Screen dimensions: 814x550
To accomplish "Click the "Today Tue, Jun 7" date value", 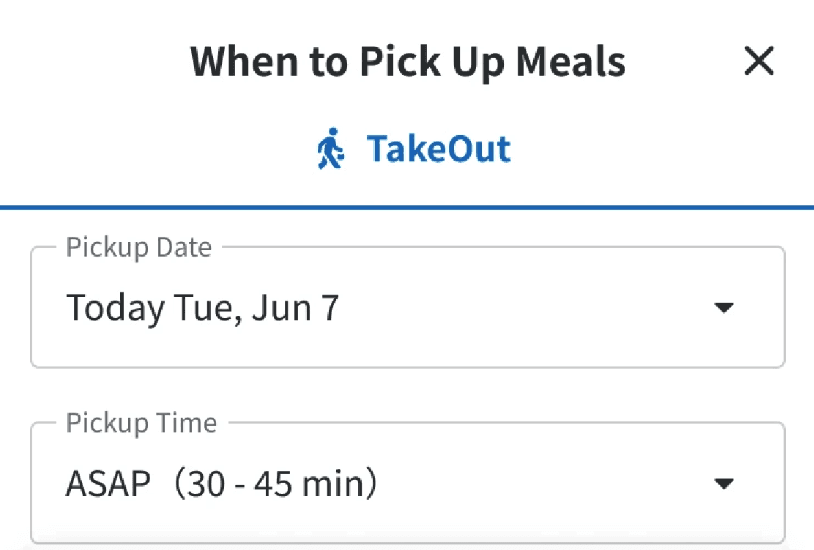I will coord(202,307).
